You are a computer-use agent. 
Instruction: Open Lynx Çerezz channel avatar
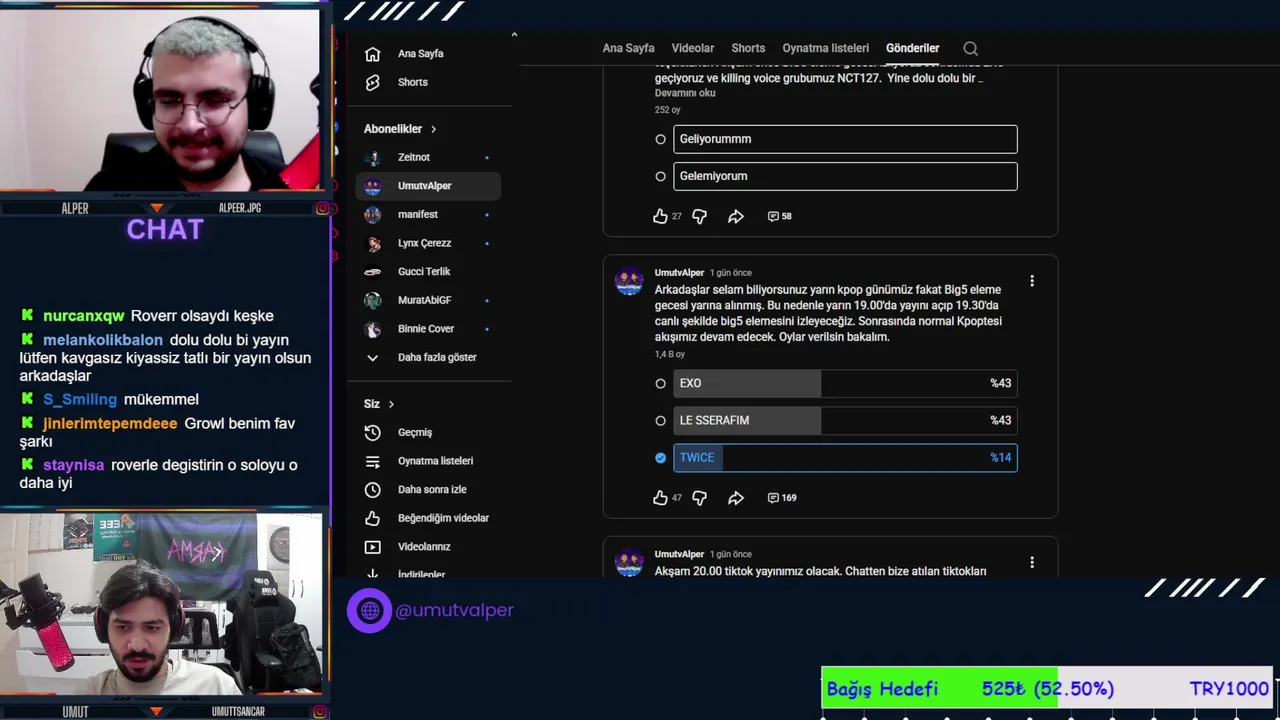pos(373,243)
